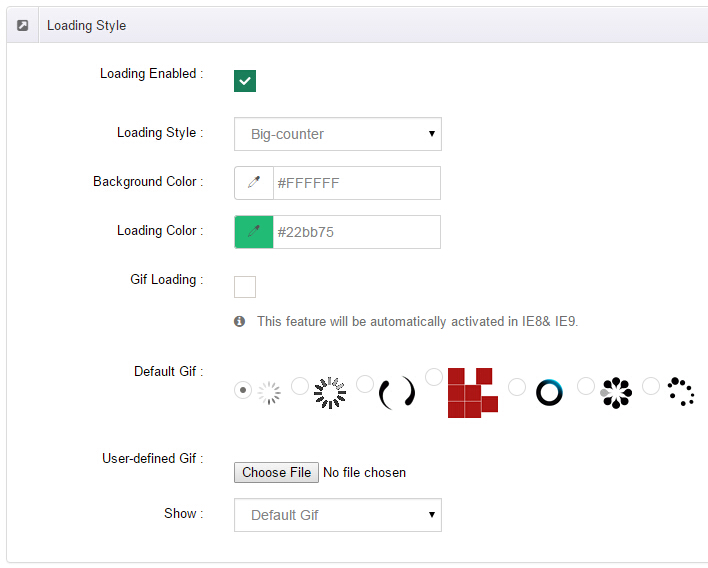This screenshot has height=568, width=708.
Task: Click the #FFFFFF background color text field
Action: pos(357,183)
